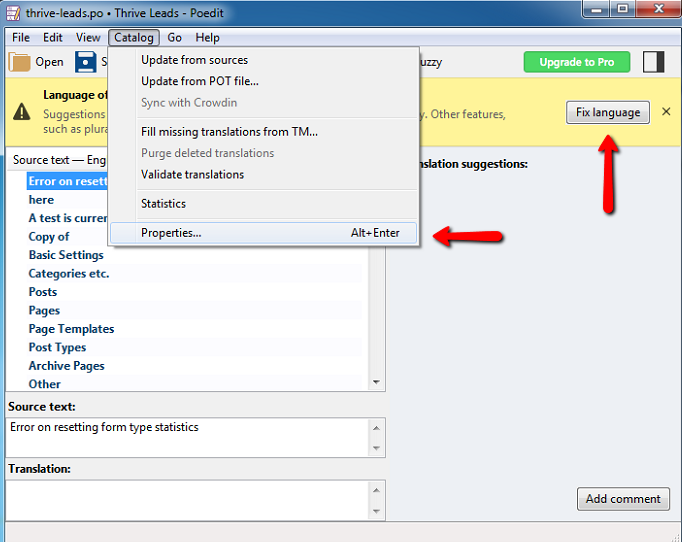Click the Poedit app icon in title bar
The width and height of the screenshot is (682, 542).
tap(13, 13)
